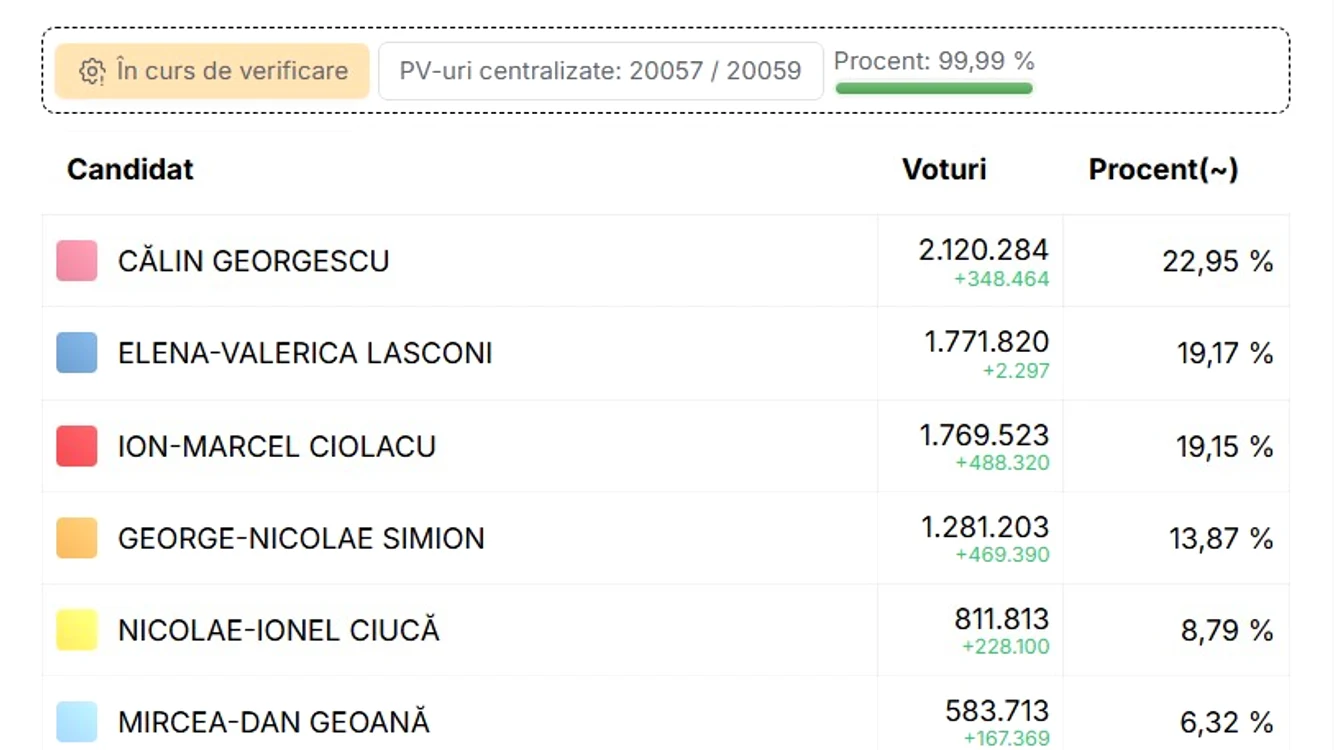Select the PV-uri centralizate counter box
1334x750 pixels.
[x=600, y=71]
